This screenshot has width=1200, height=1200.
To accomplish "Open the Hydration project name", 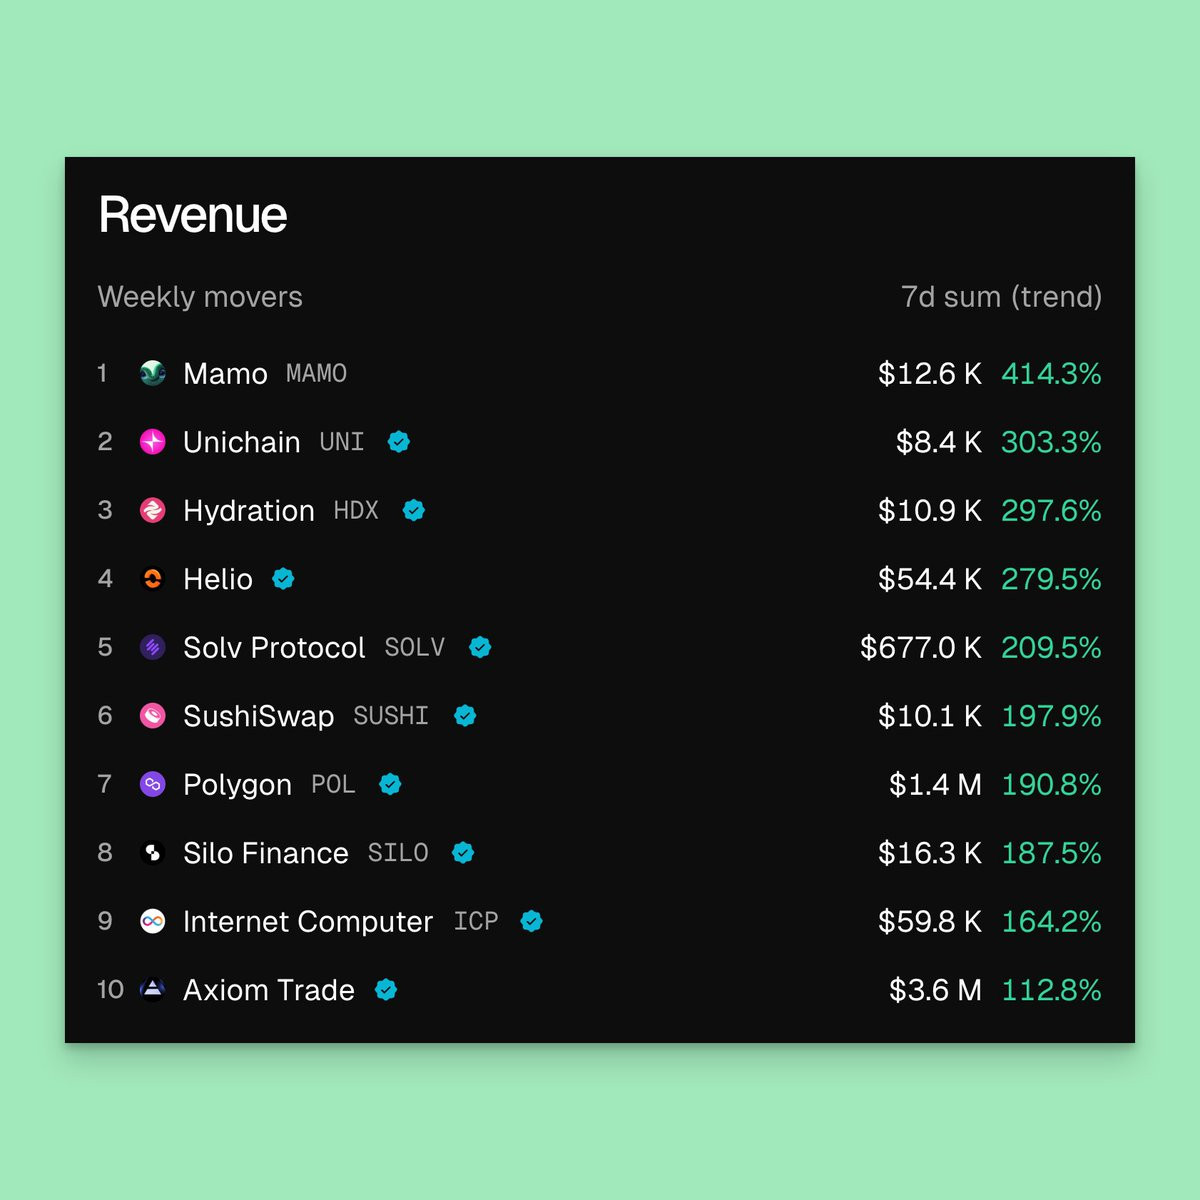I will point(249,511).
